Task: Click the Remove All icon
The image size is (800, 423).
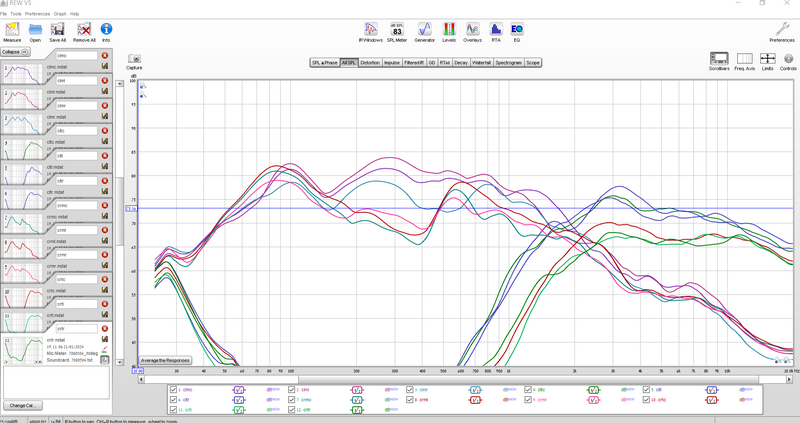Action: [84, 30]
